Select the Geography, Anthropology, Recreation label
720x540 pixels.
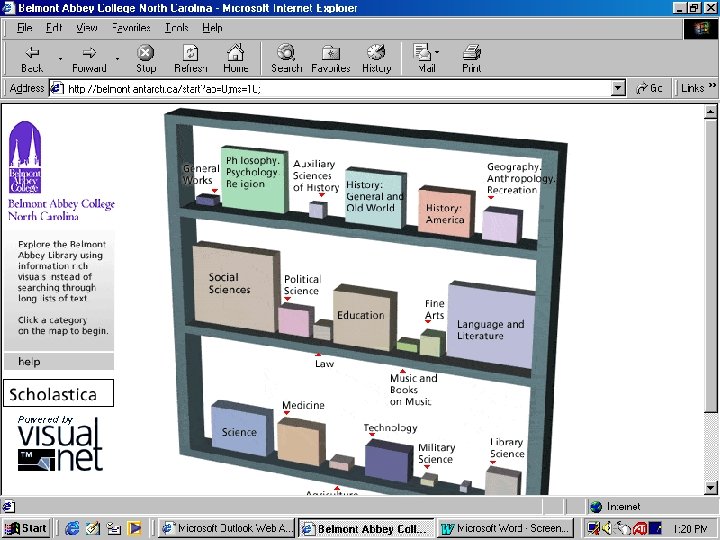(x=520, y=178)
